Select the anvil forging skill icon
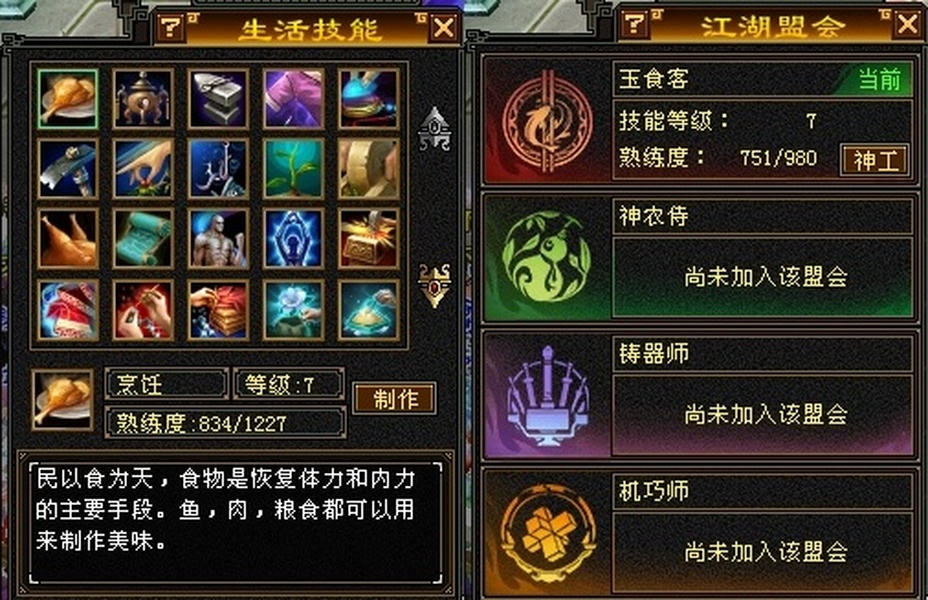Viewport: 928px width, 600px height. coord(218,99)
